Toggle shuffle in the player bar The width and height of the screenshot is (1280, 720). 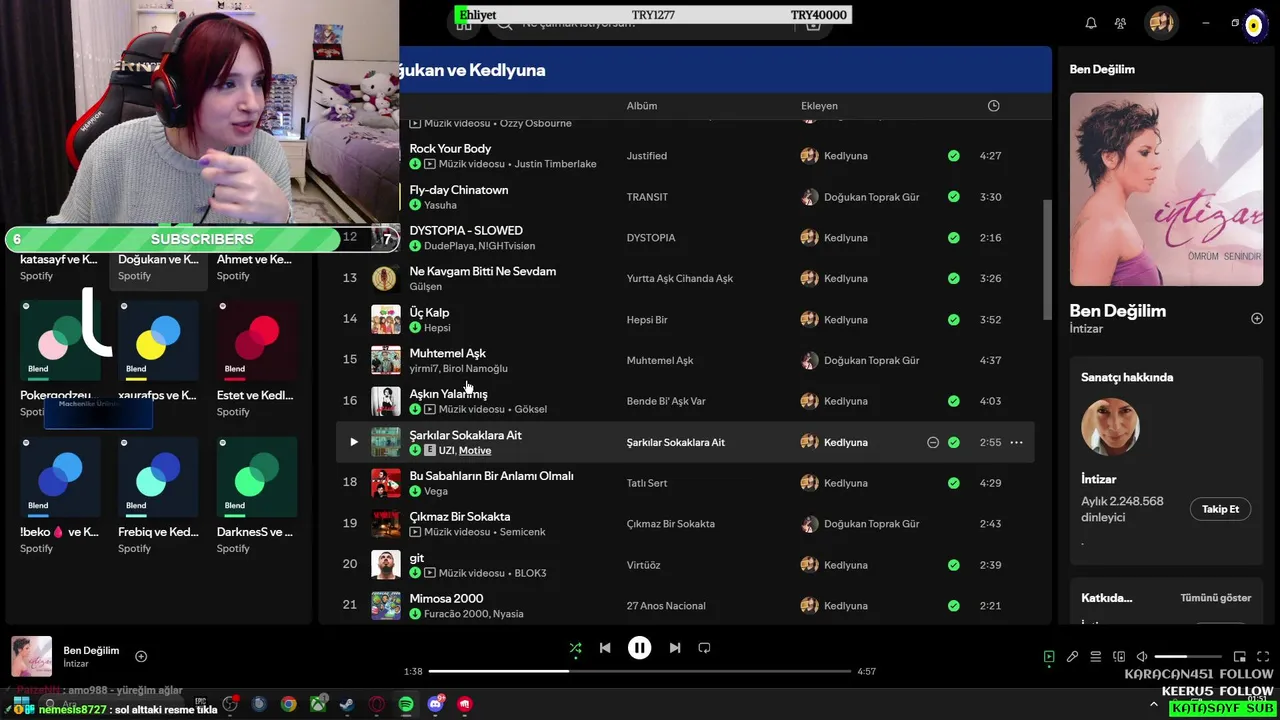click(575, 648)
